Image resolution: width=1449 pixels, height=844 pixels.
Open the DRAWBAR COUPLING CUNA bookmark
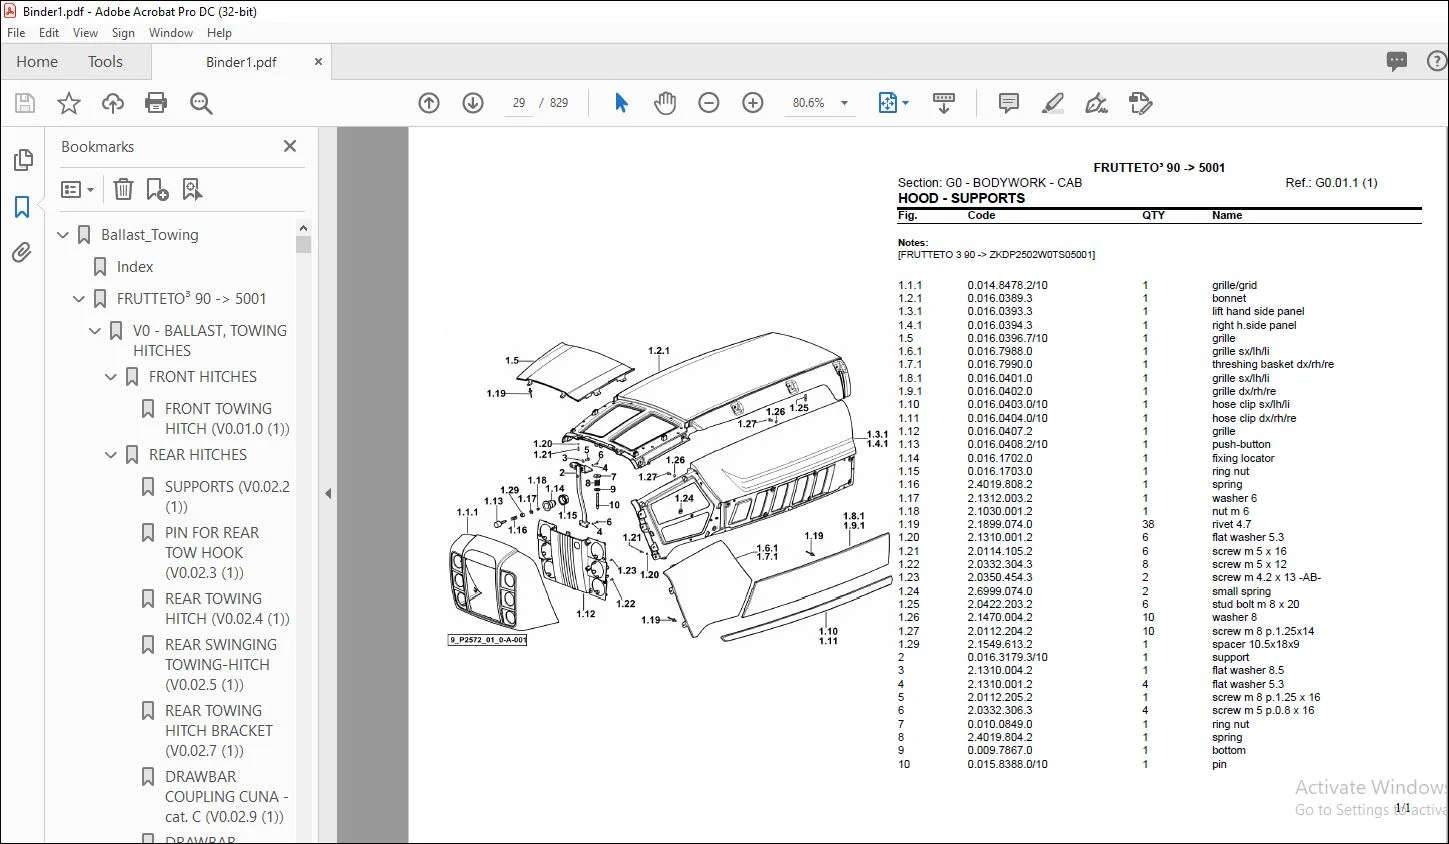point(226,797)
